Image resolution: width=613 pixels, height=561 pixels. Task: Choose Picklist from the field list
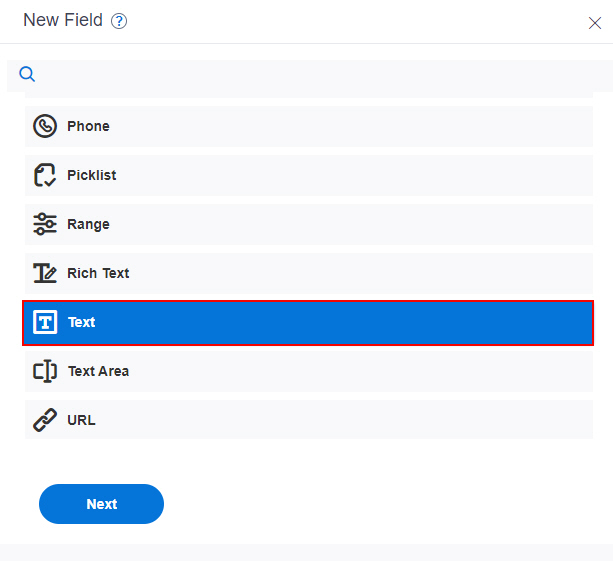[x=309, y=175]
